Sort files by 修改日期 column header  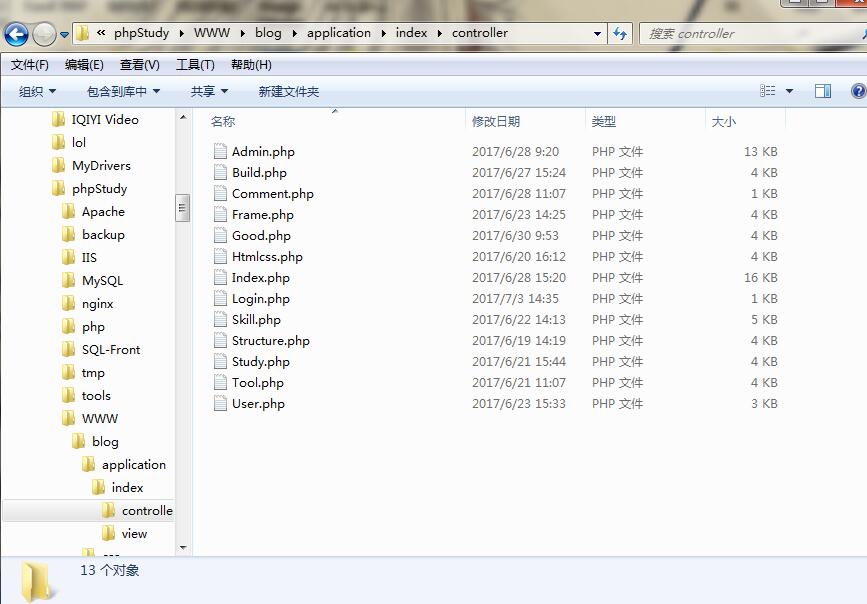(496, 121)
